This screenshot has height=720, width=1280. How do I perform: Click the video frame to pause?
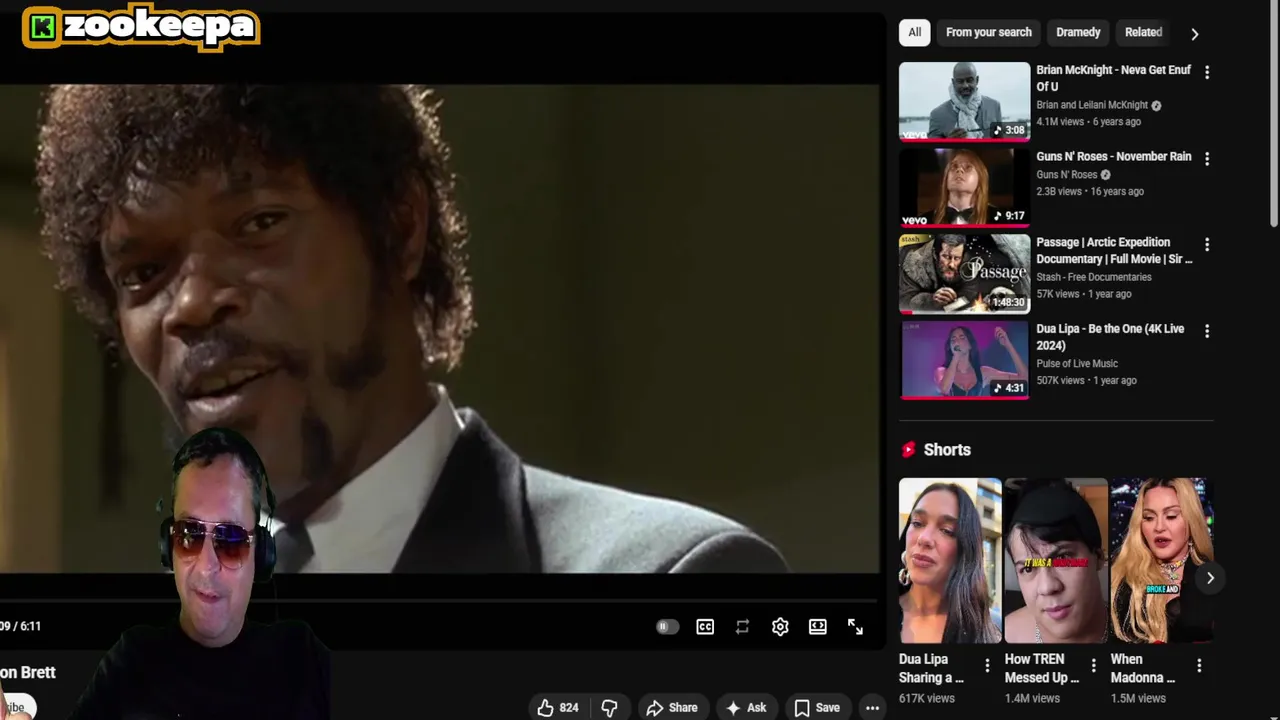[x=440, y=328]
